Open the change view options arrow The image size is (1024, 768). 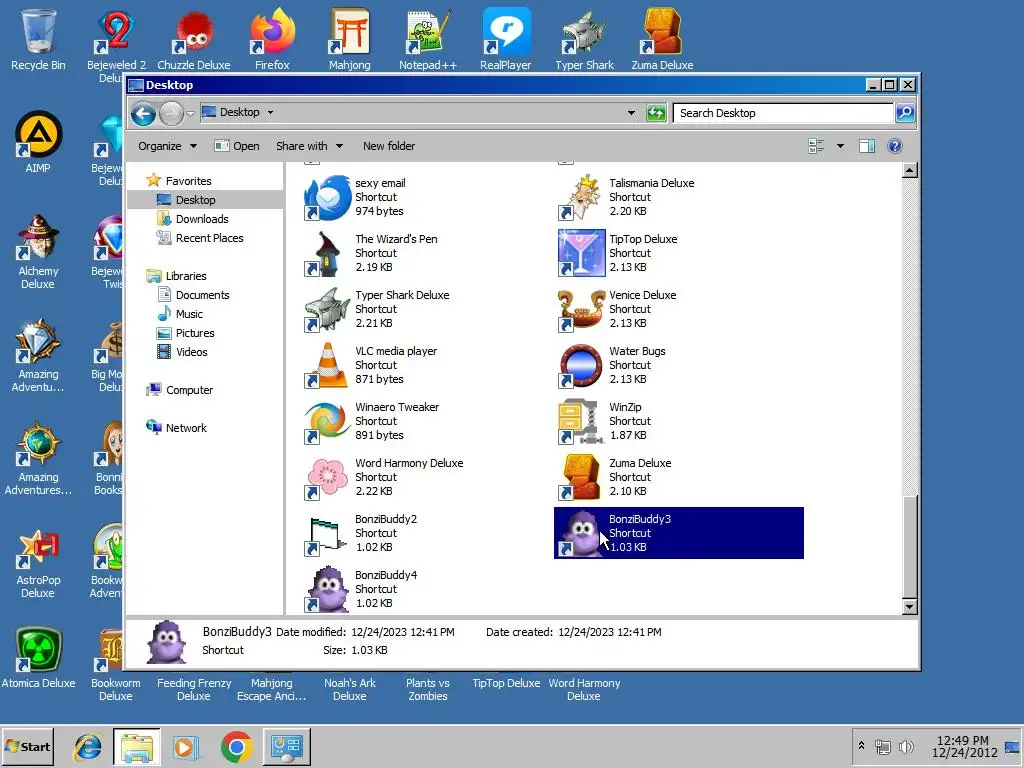[x=840, y=146]
